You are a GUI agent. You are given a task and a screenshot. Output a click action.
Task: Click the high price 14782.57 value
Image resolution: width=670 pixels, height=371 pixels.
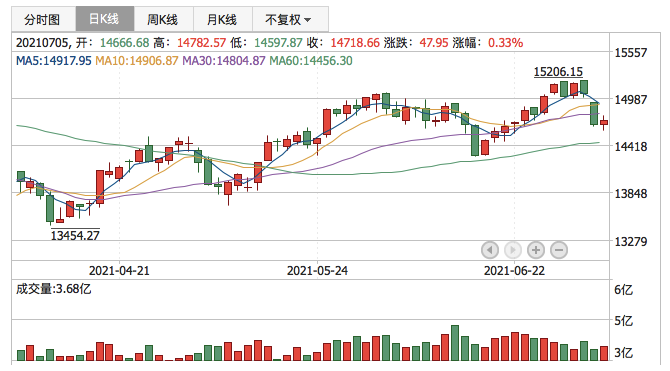(x=201, y=43)
